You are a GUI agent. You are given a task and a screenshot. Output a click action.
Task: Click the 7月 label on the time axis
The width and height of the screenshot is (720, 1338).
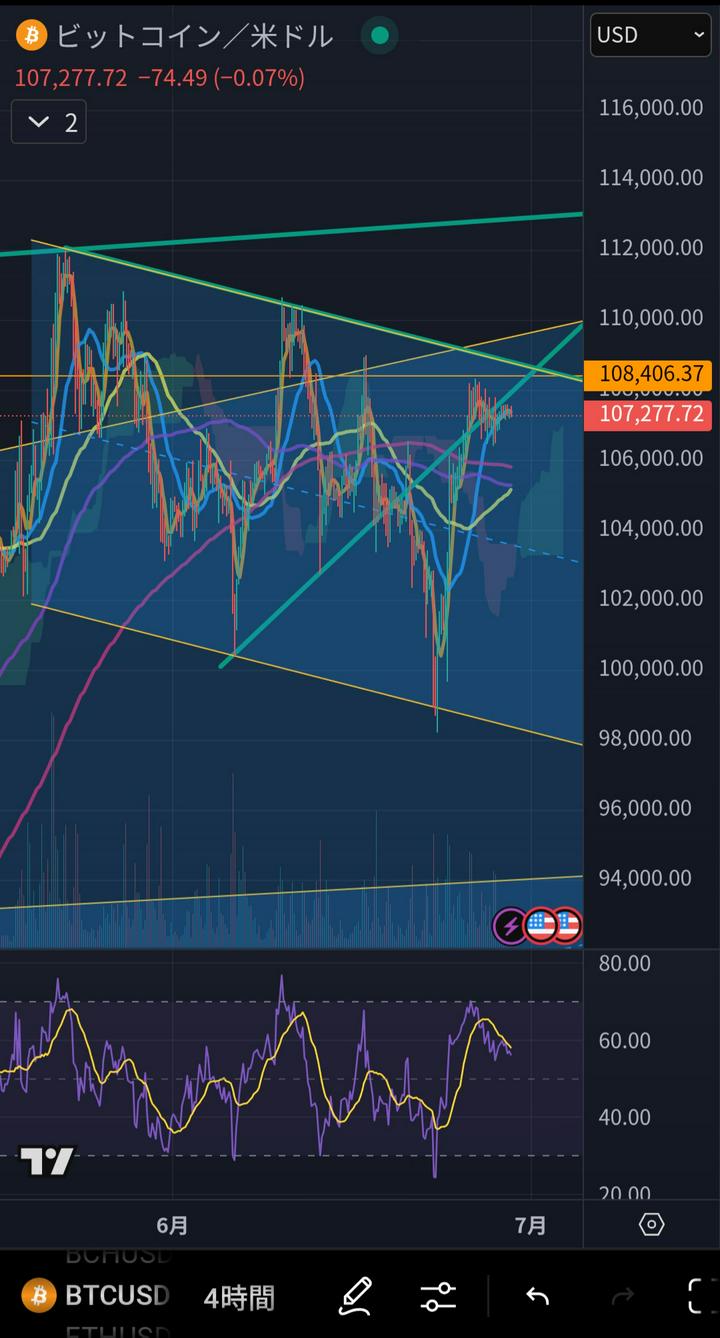point(530,1225)
